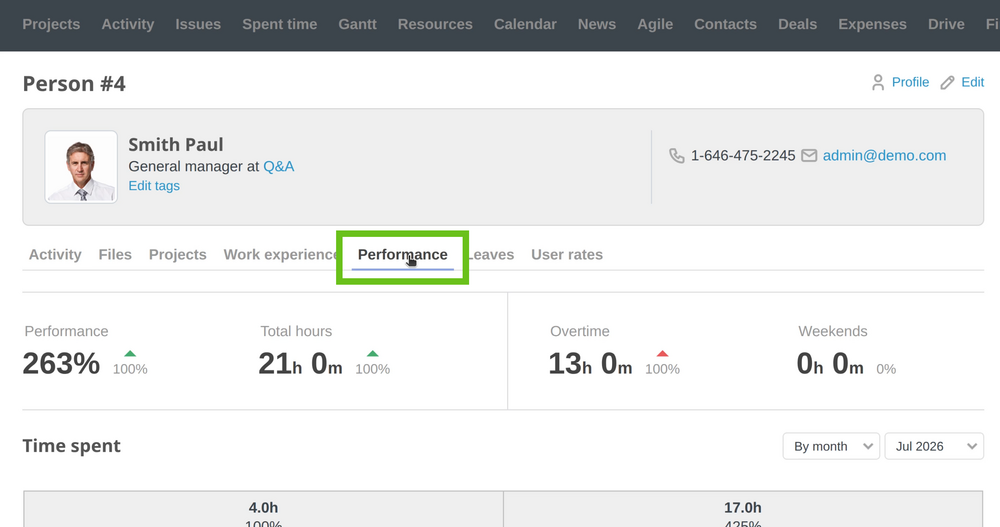The image size is (1000, 527).
Task: Click the Edit pencil icon
Action: click(947, 82)
